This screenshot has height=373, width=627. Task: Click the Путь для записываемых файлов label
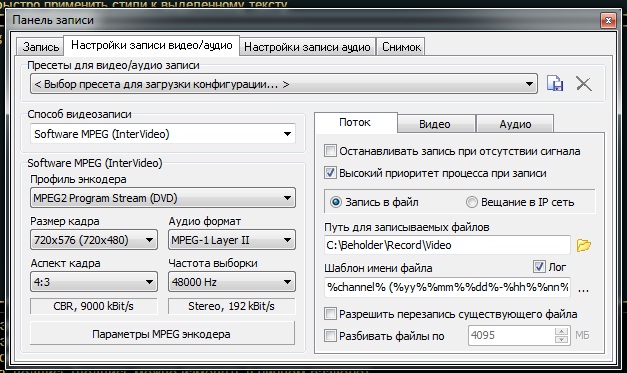(x=407, y=227)
